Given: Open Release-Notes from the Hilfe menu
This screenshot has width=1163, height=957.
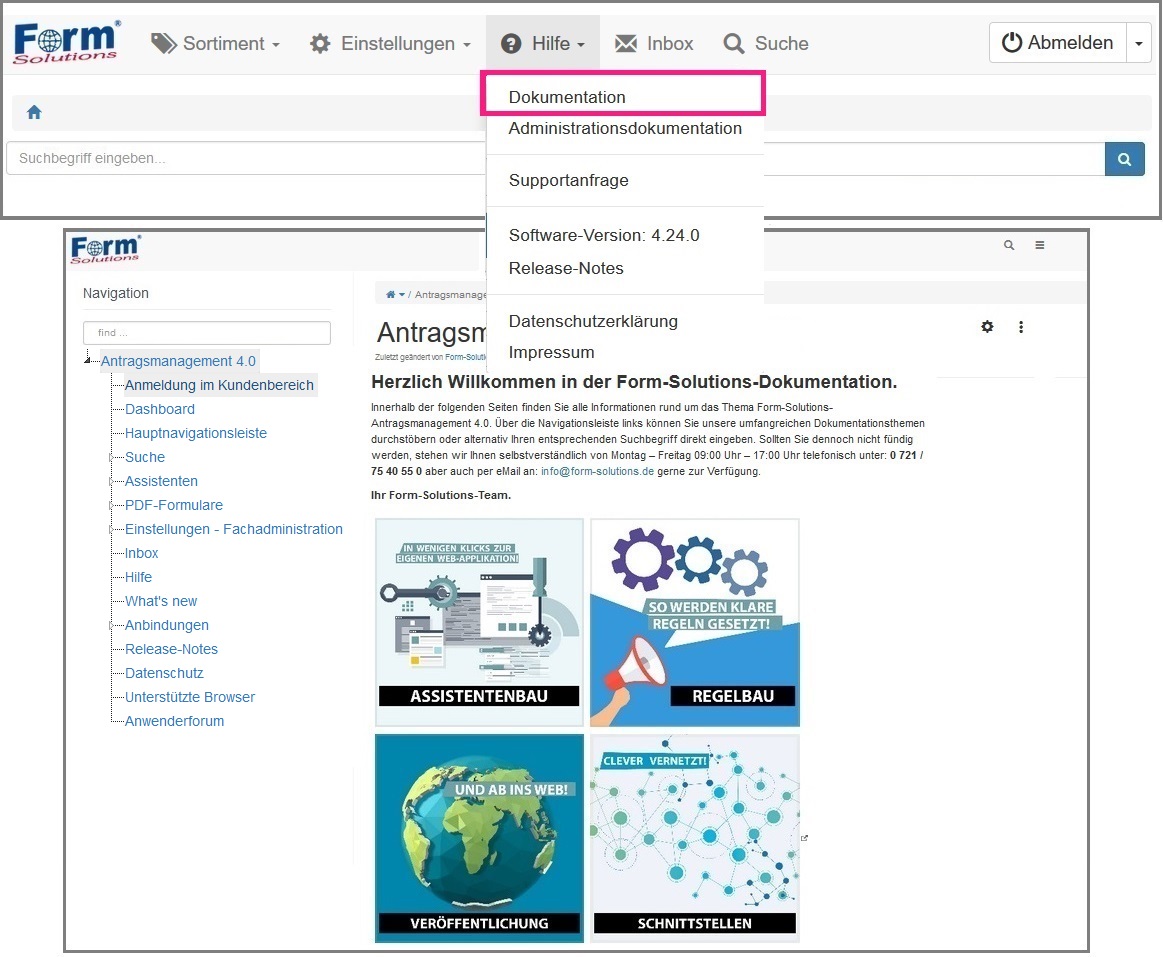Looking at the screenshot, I should pos(566,268).
